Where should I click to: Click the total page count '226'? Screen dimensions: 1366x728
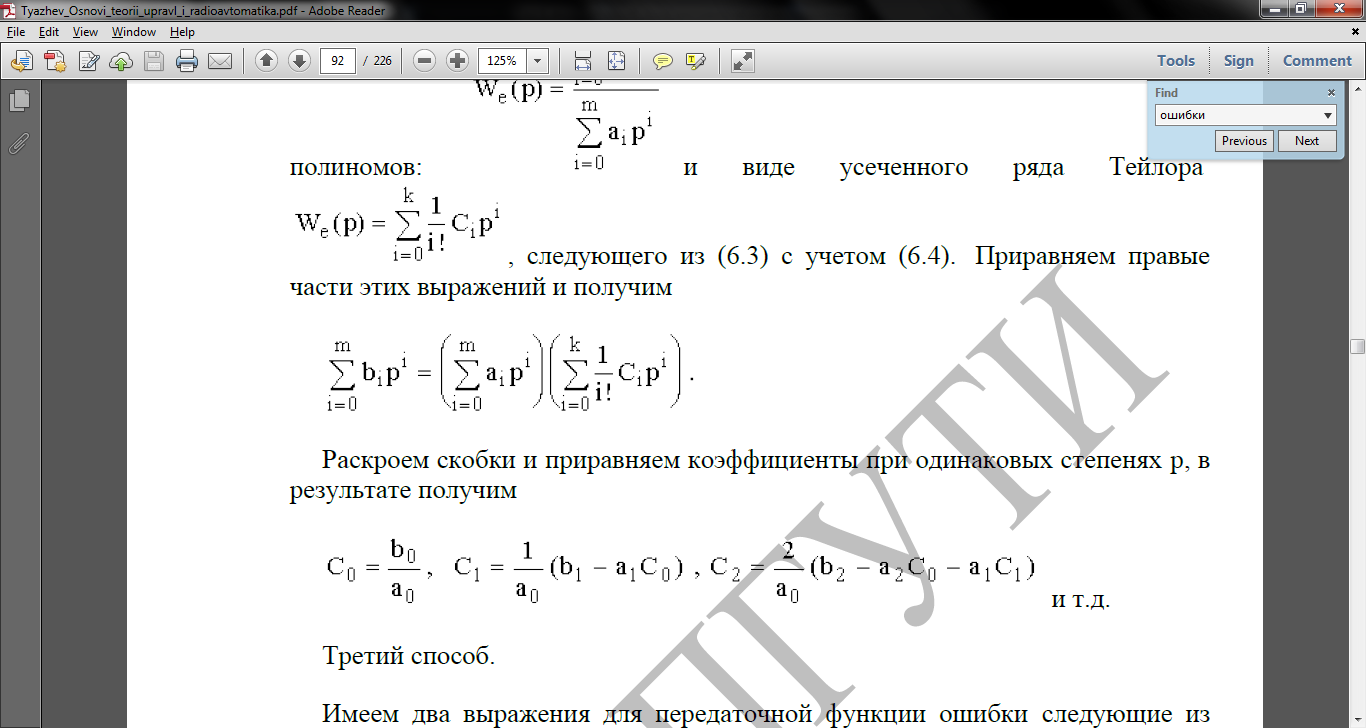pyautogui.click(x=383, y=61)
